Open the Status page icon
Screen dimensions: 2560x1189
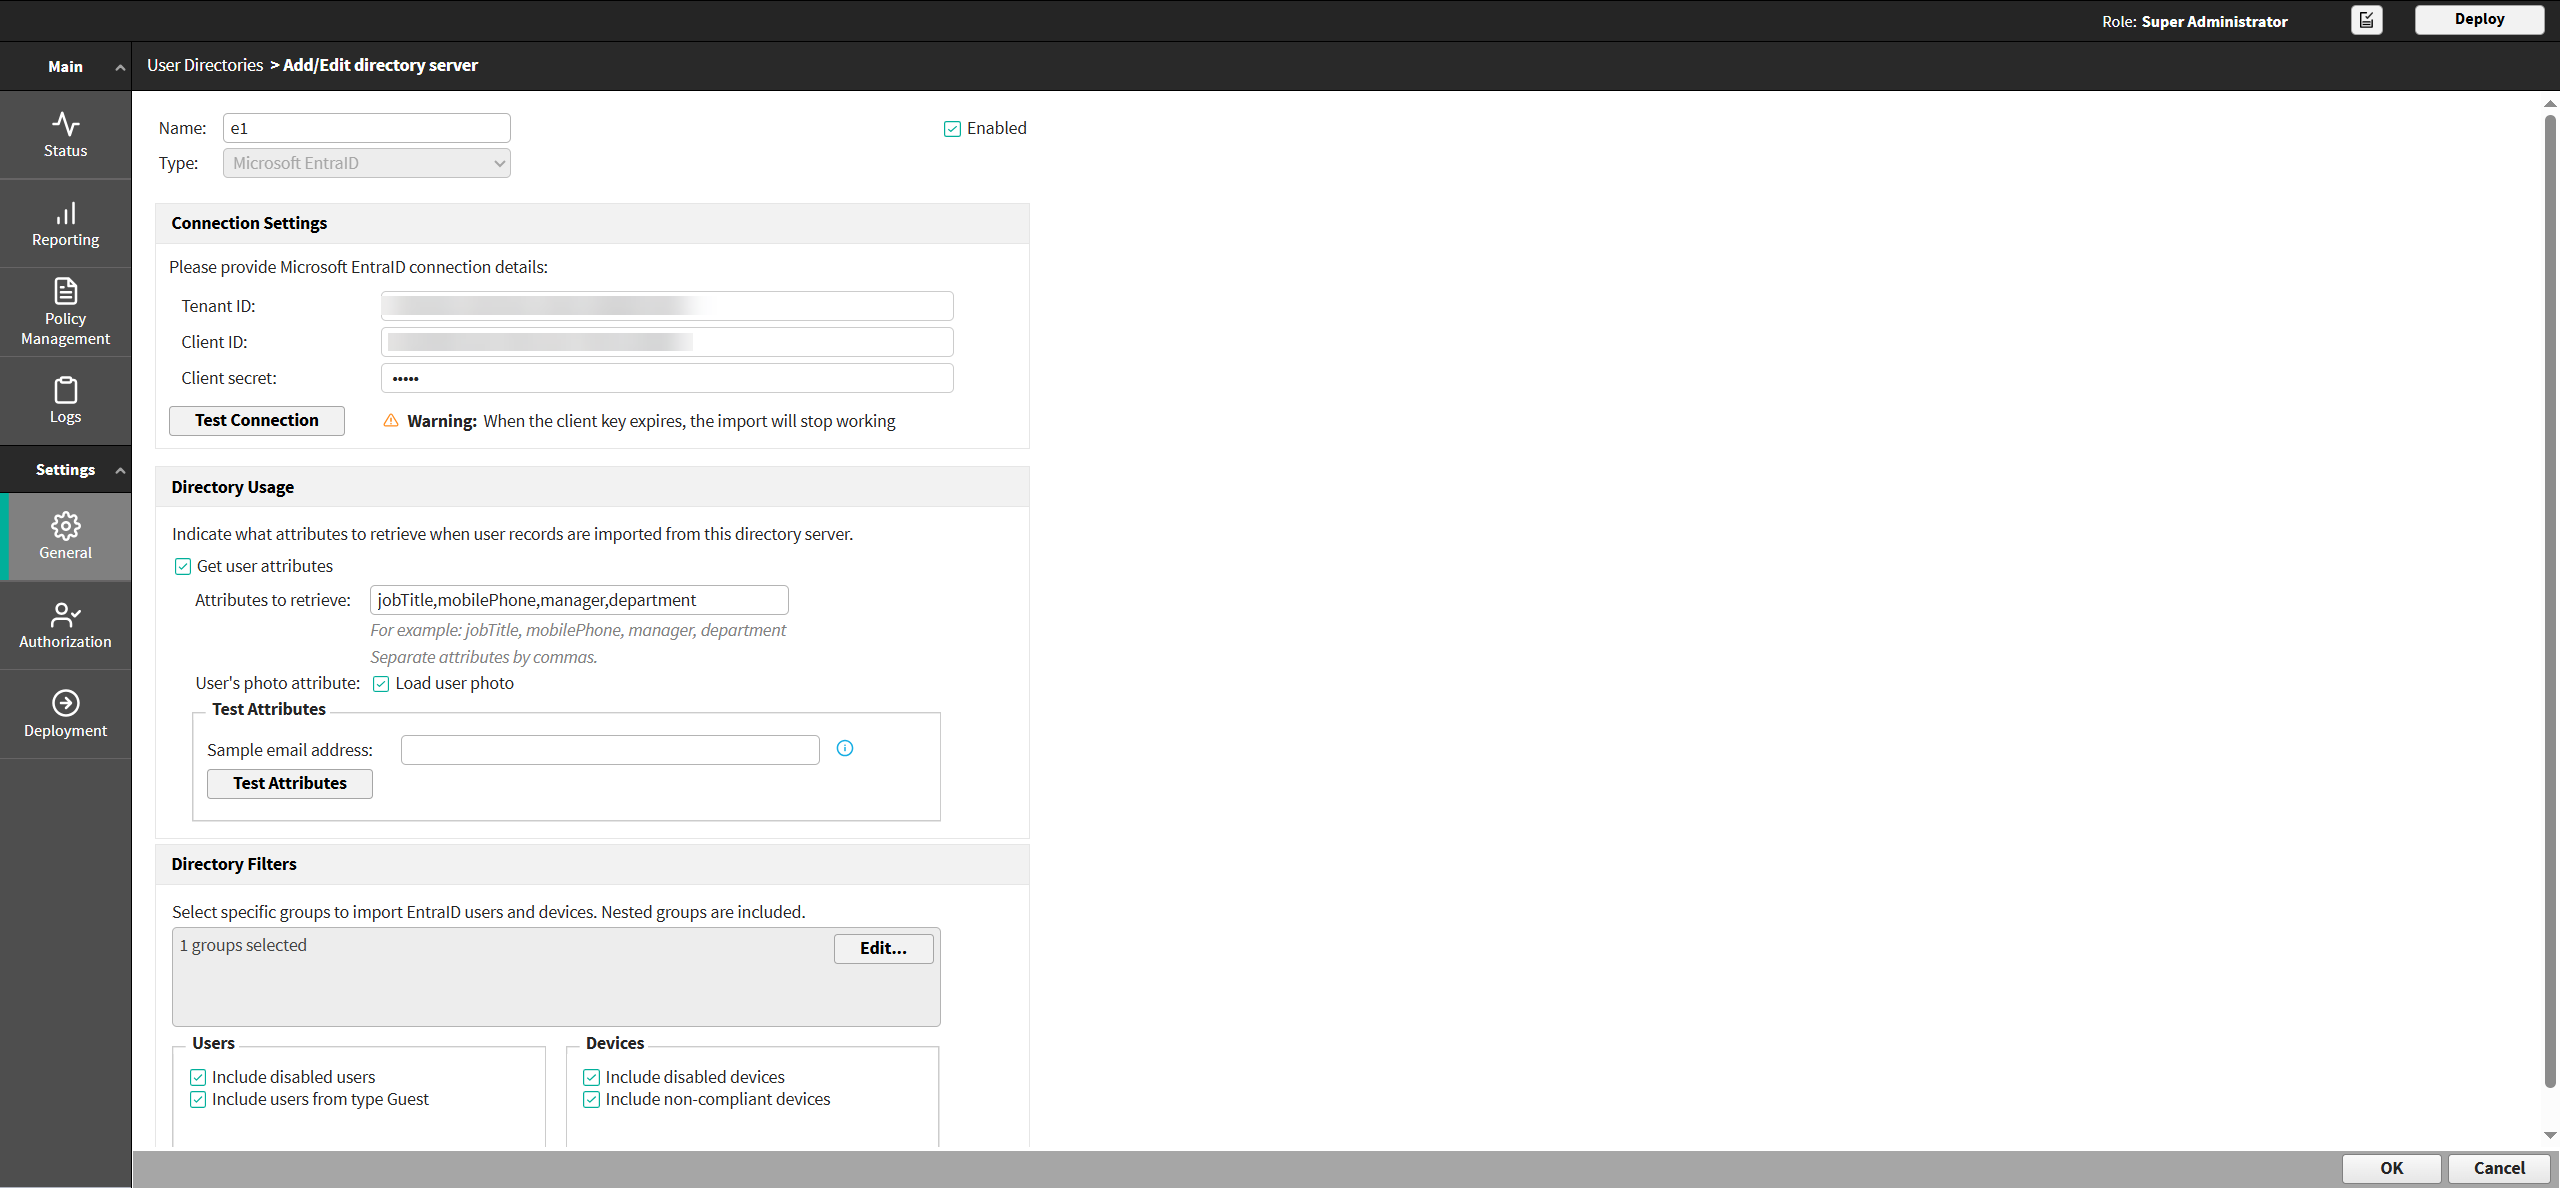coord(66,124)
